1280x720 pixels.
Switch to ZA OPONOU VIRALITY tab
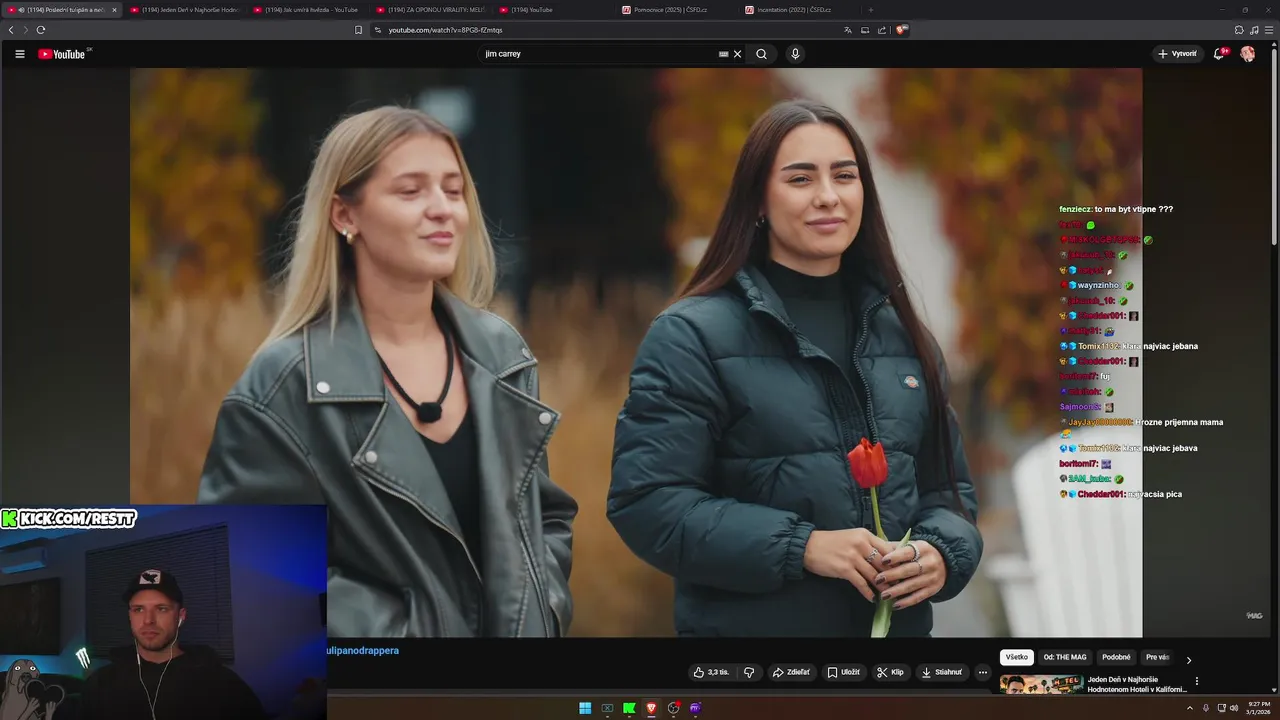pos(430,10)
